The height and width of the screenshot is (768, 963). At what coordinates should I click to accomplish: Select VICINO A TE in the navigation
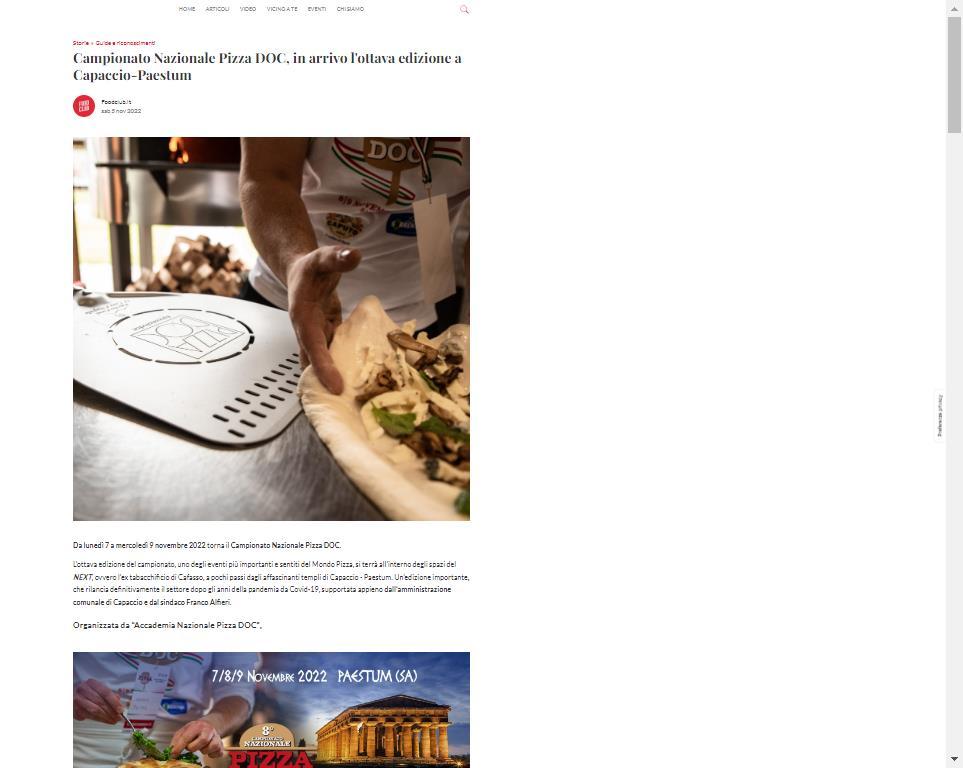click(282, 9)
